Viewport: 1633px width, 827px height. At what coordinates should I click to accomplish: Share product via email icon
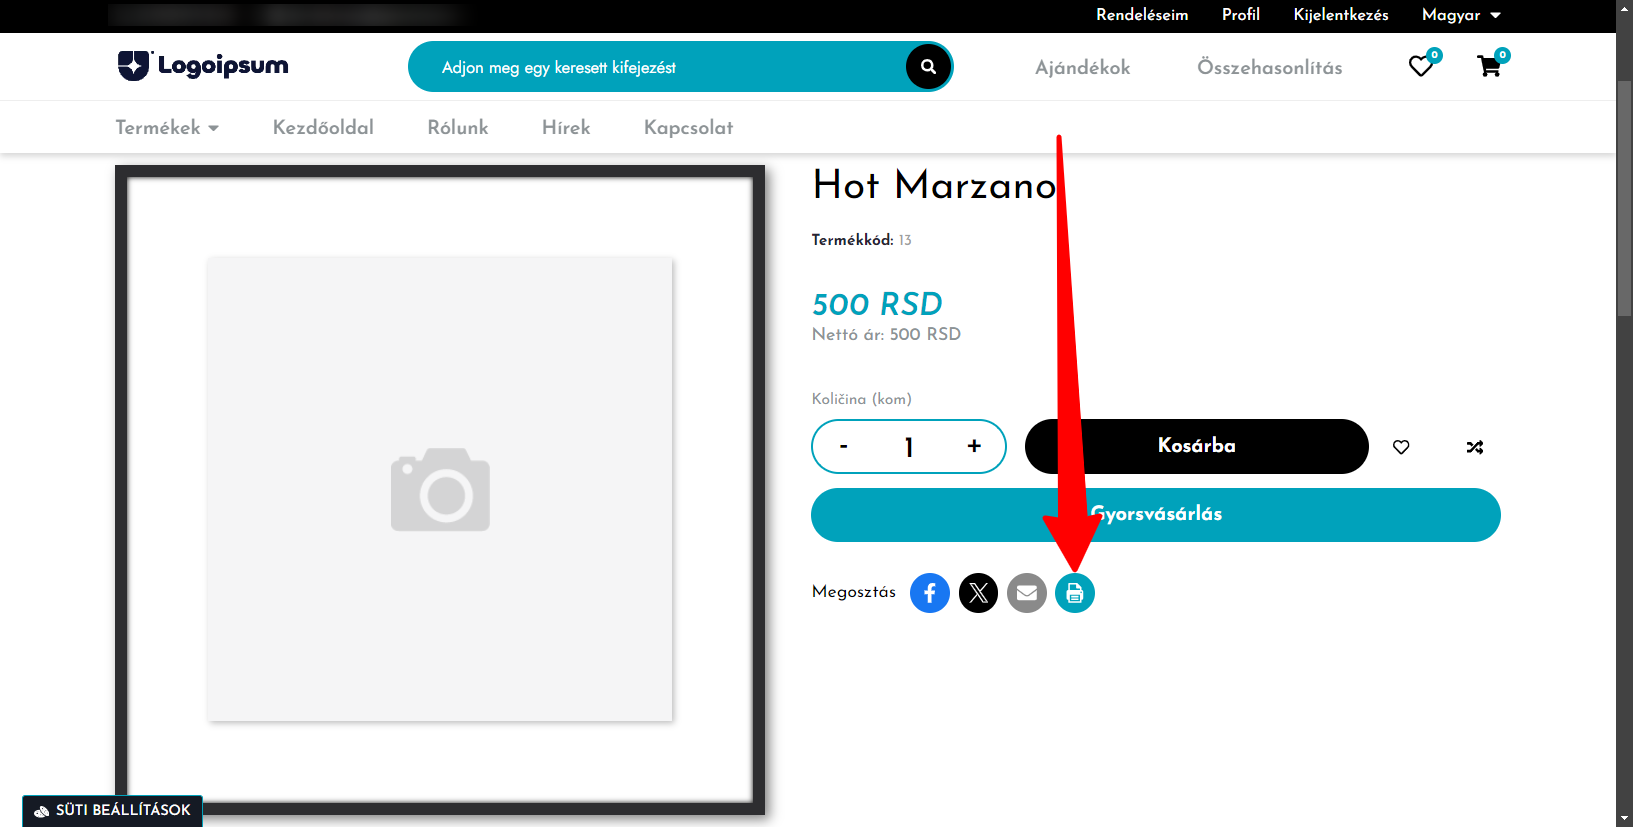(x=1026, y=593)
